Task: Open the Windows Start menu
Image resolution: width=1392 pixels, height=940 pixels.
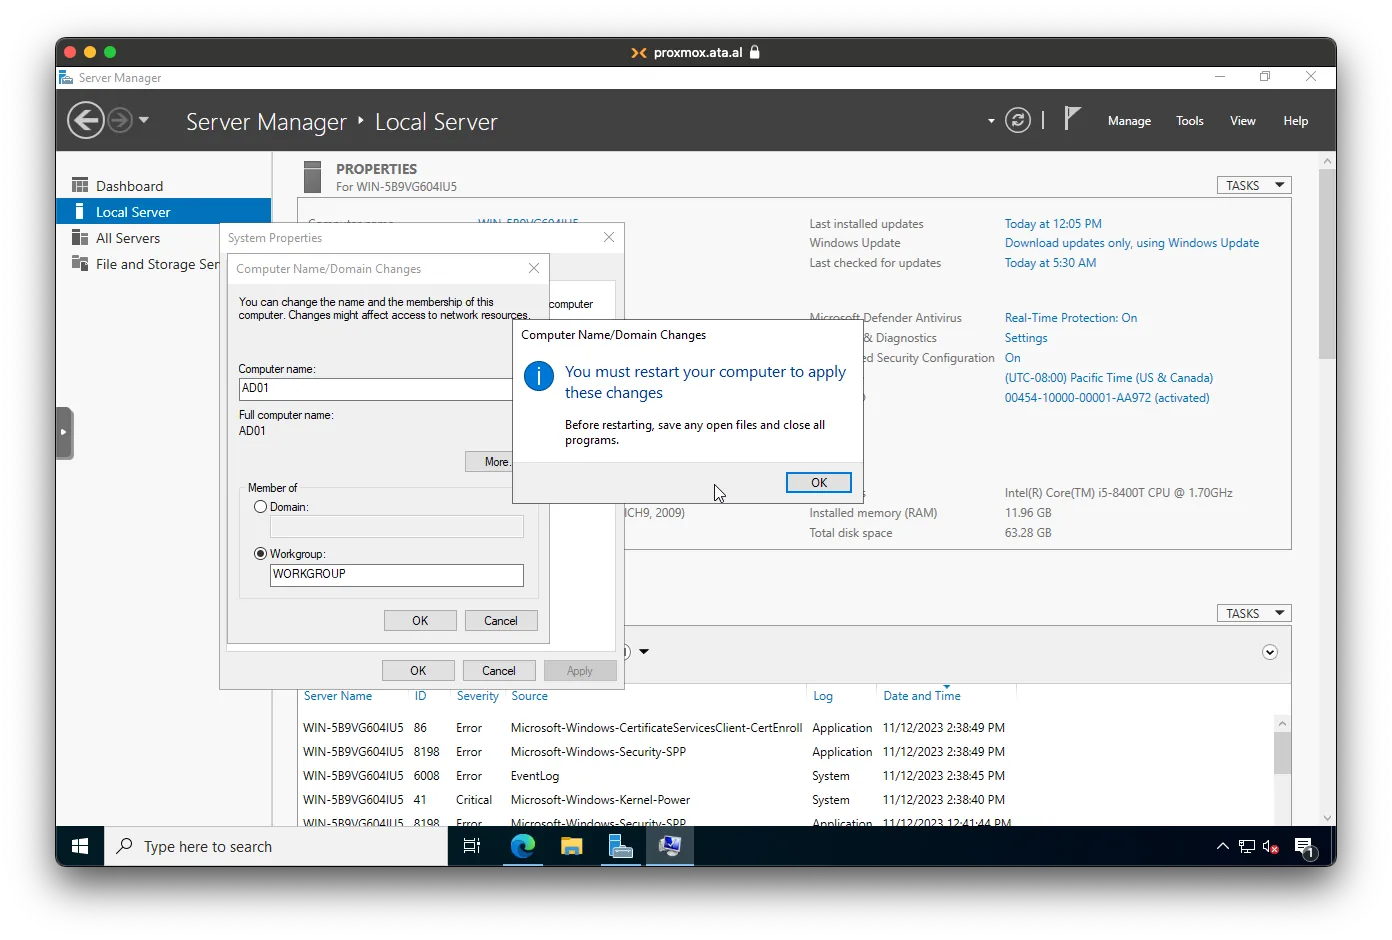Action: (x=80, y=846)
